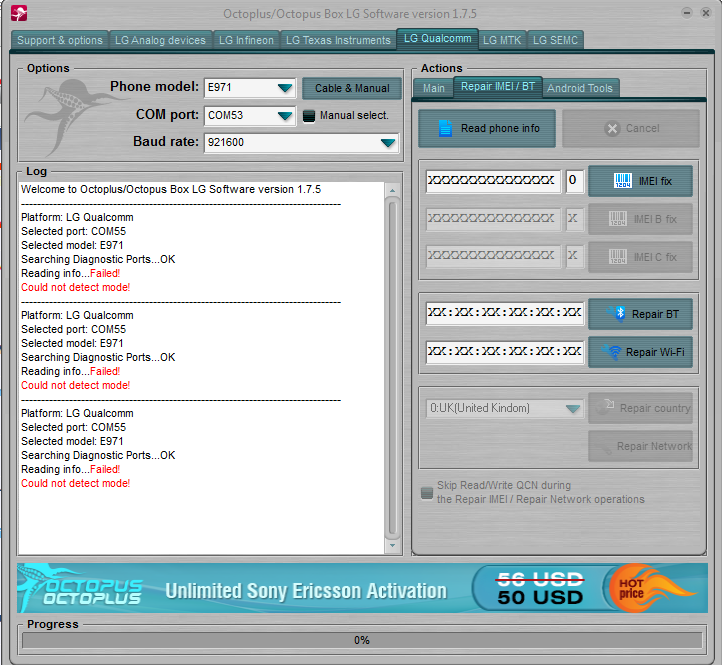Switch to LG Texas Instruments tab
722x665 pixels.
(338, 40)
